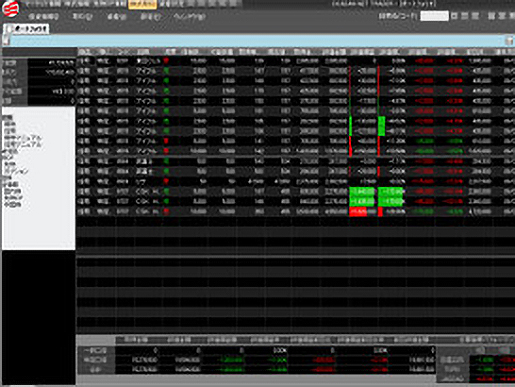Open the first menu item beside the logo
This screenshot has height=387, width=515.
point(44,16)
